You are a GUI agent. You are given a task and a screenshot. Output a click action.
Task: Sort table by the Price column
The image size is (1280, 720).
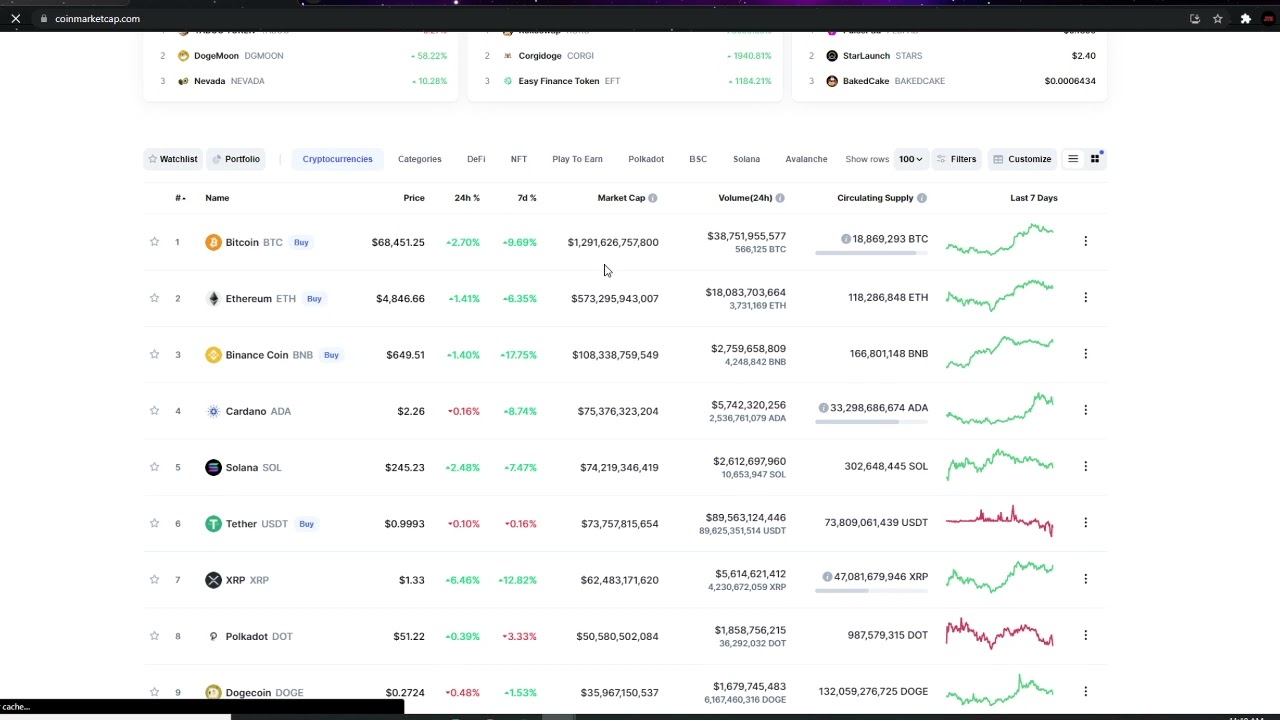tap(414, 198)
